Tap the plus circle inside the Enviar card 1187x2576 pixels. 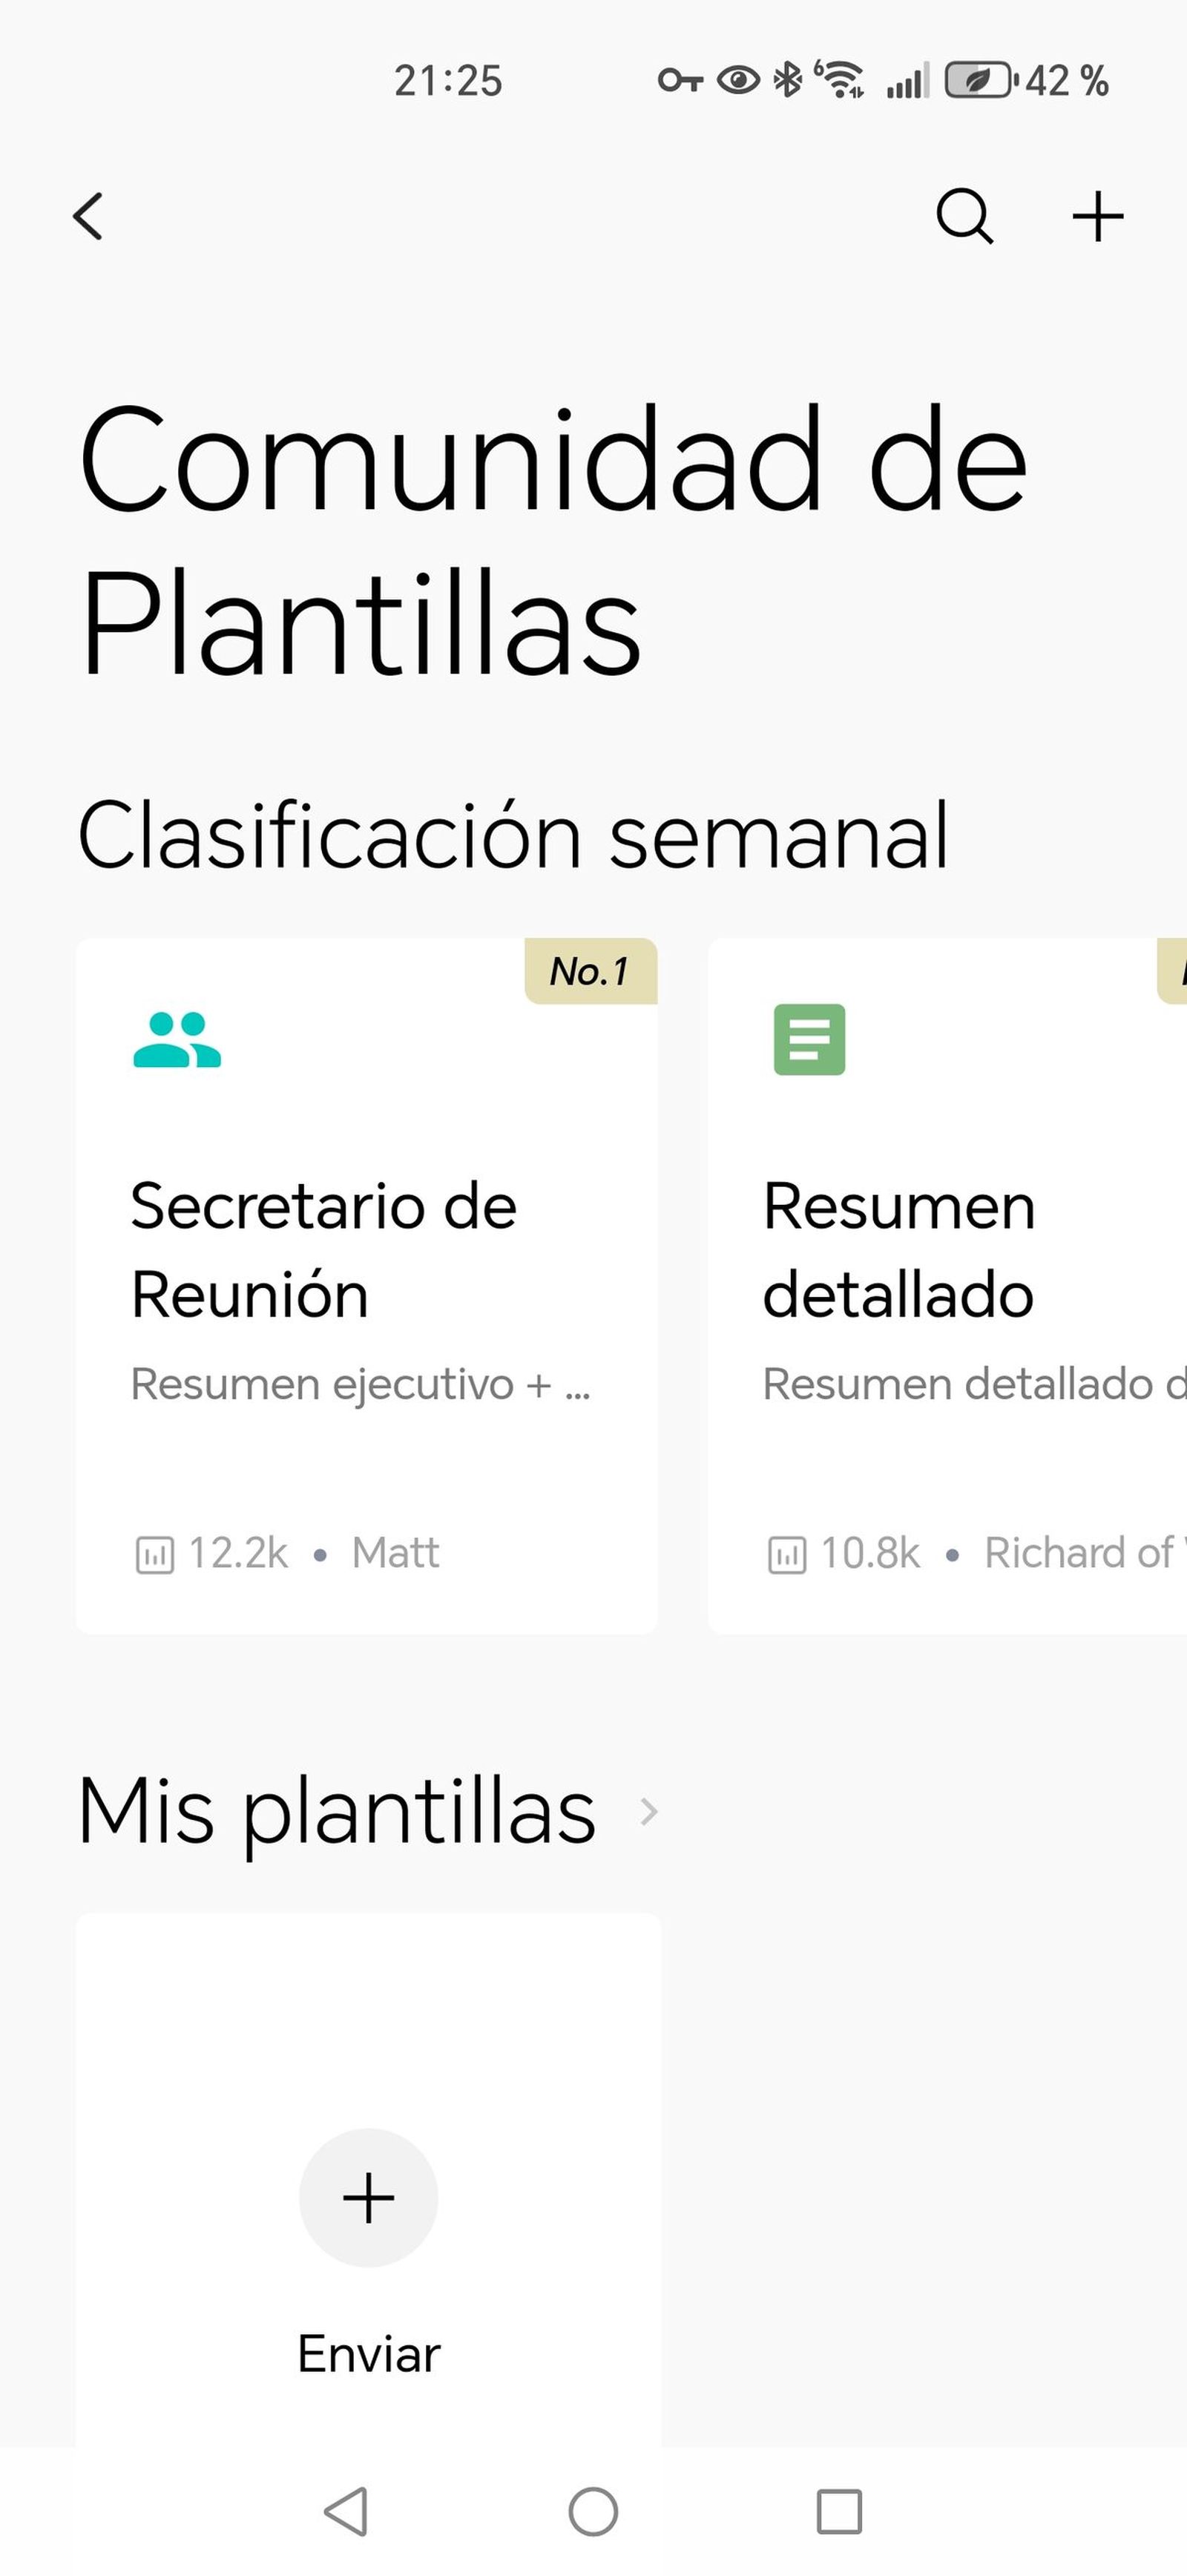point(368,2197)
